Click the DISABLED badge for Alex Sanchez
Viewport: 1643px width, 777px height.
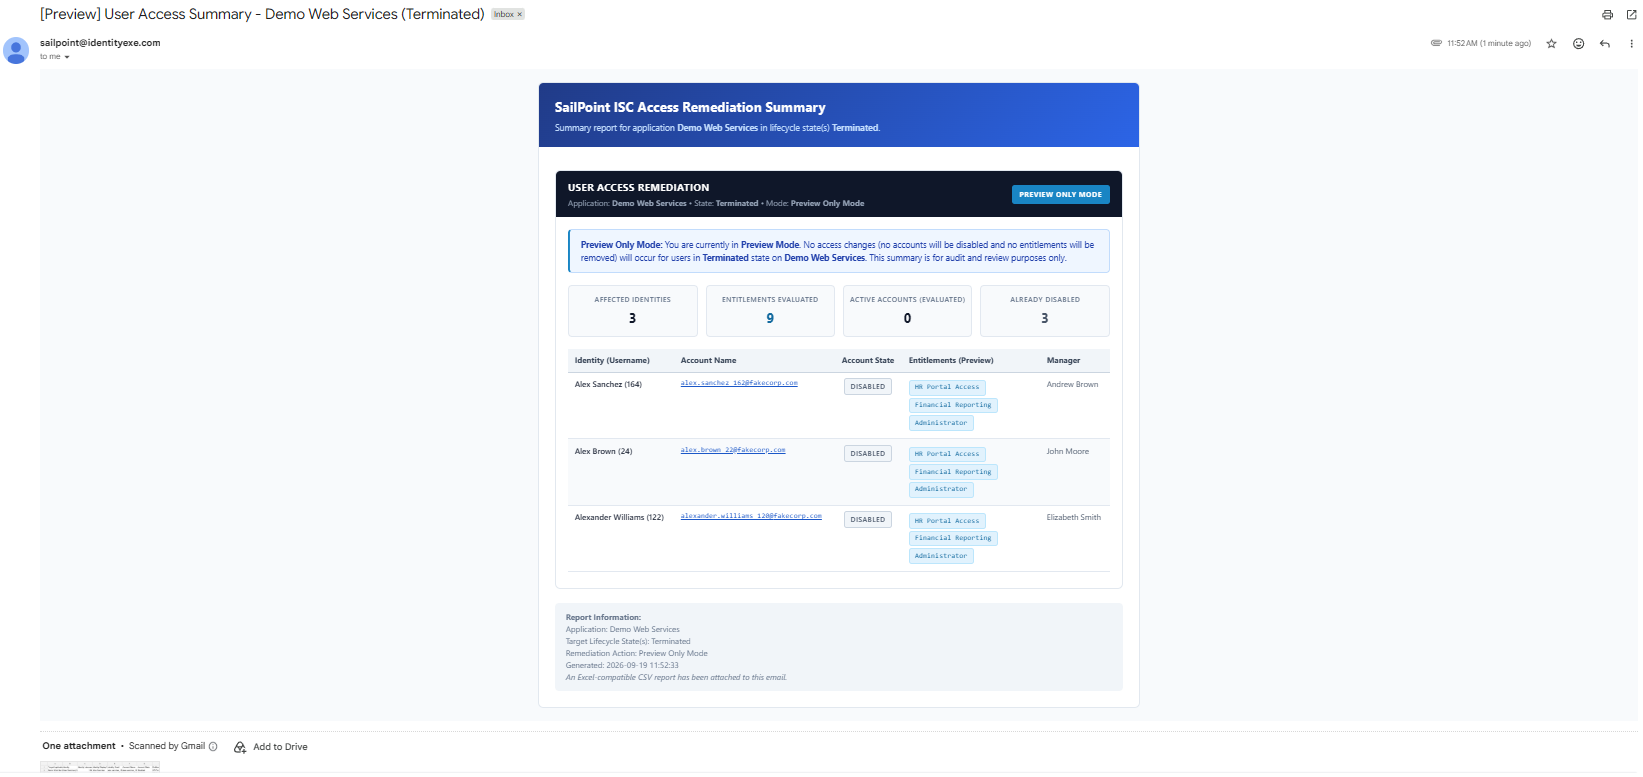tap(868, 387)
